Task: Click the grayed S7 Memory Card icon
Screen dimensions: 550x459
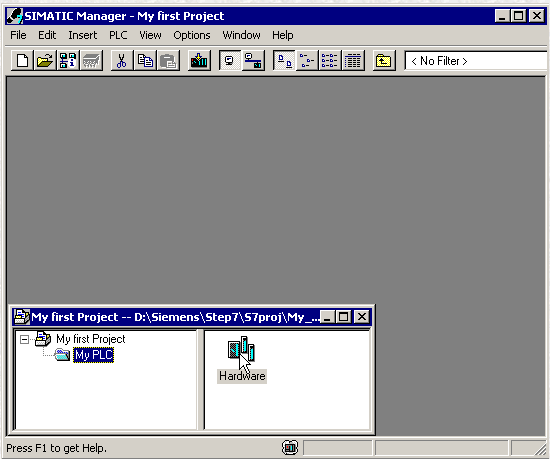Action: click(91, 61)
